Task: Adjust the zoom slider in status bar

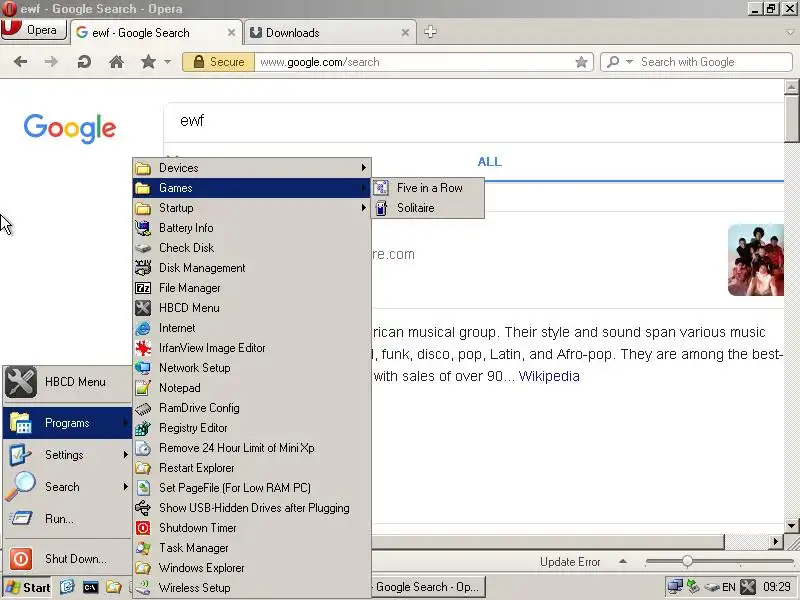Action: click(x=687, y=561)
